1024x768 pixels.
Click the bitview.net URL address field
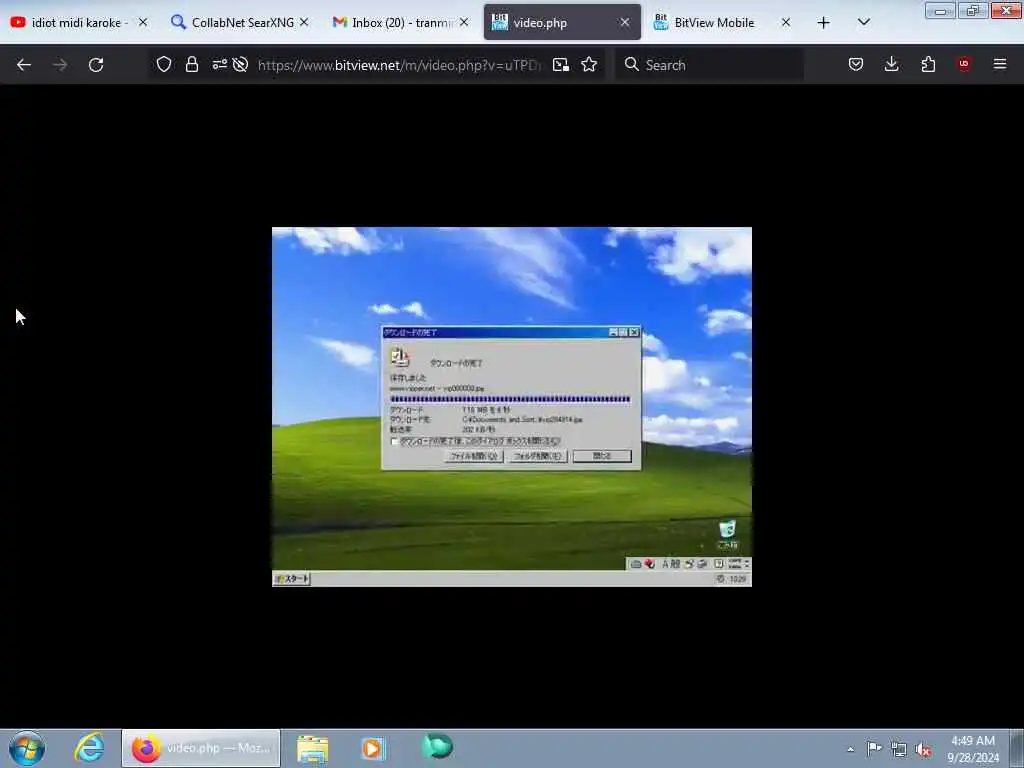400,65
